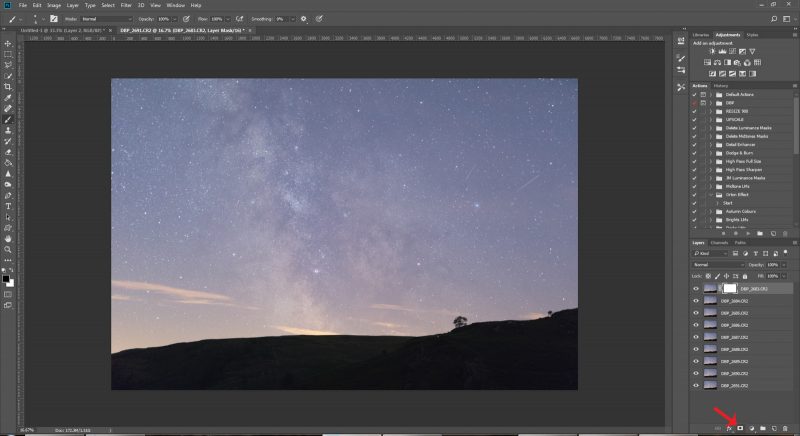Select the Eyedropper tool
Screen dimensions: 800x436
tap(8, 98)
